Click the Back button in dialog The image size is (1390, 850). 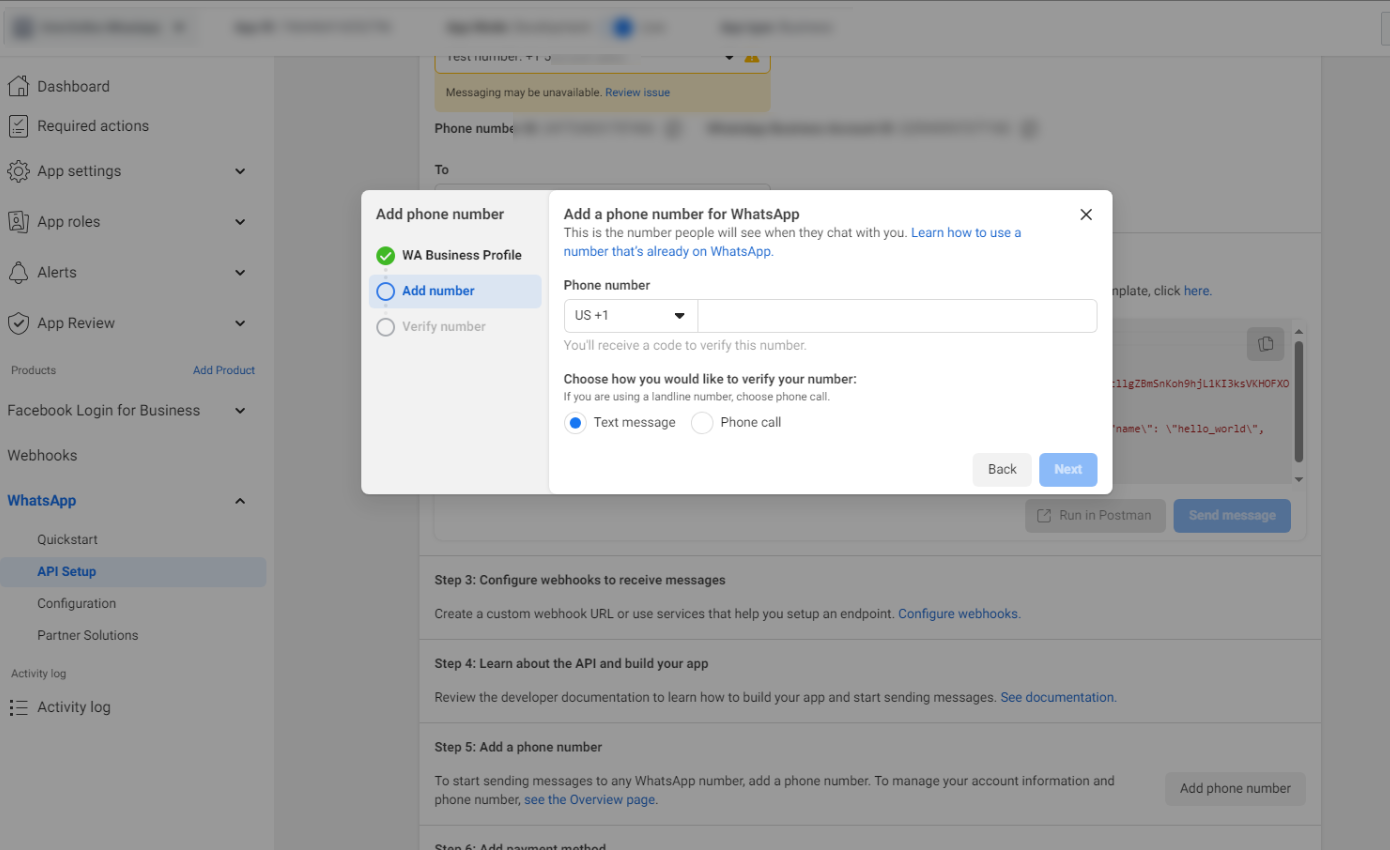tap(1001, 470)
